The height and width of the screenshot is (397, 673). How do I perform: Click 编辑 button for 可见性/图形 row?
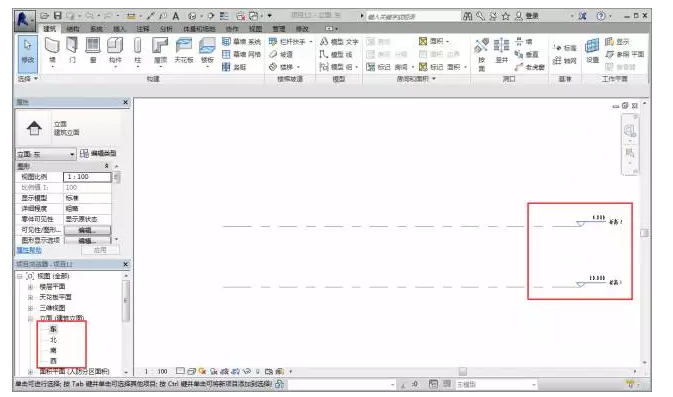87,230
